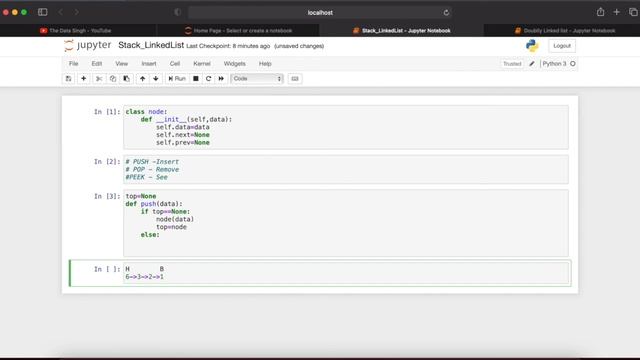
Task: Move selected cell up with the arrow icon
Action: tap(142, 78)
